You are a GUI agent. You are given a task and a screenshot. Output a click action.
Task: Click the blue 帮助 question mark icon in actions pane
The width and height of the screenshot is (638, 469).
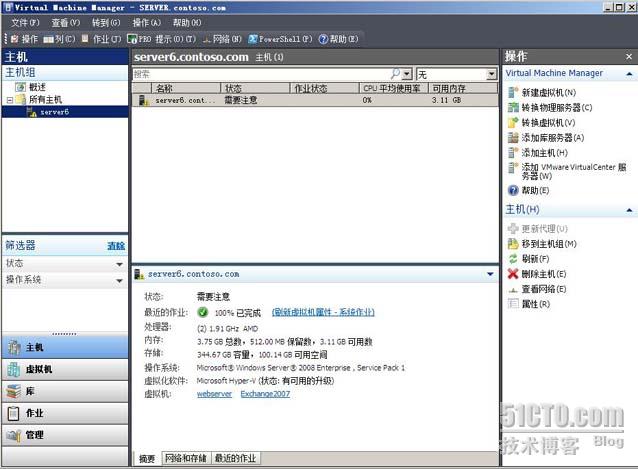[513, 190]
